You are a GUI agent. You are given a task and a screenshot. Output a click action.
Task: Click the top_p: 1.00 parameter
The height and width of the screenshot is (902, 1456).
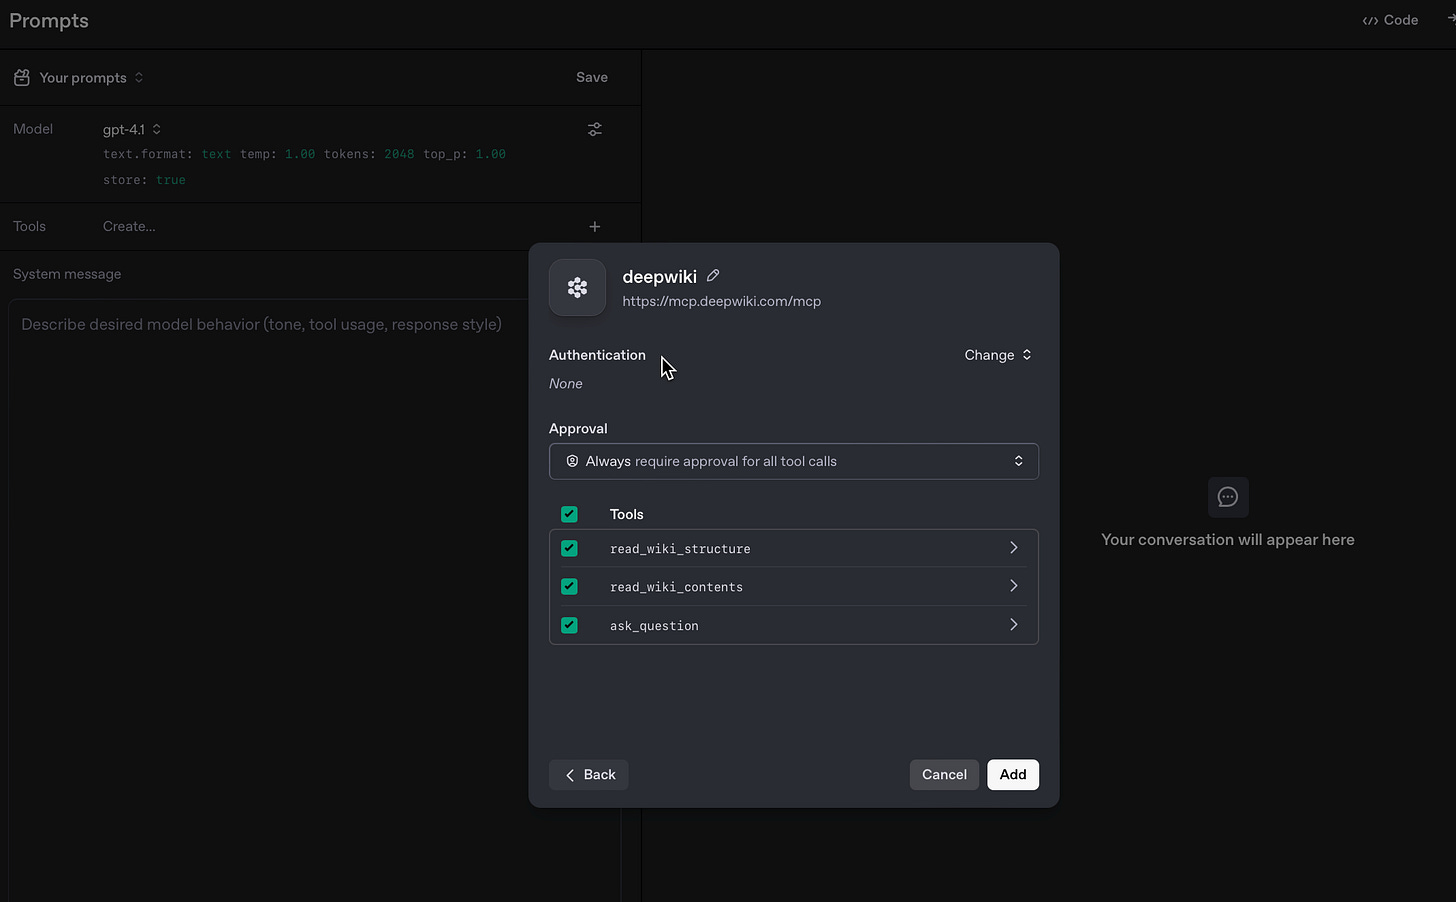(464, 154)
